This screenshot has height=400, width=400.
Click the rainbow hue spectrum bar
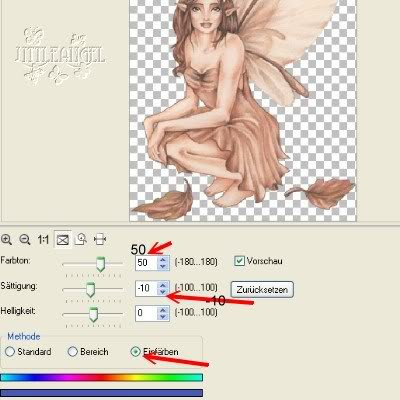coord(101,377)
